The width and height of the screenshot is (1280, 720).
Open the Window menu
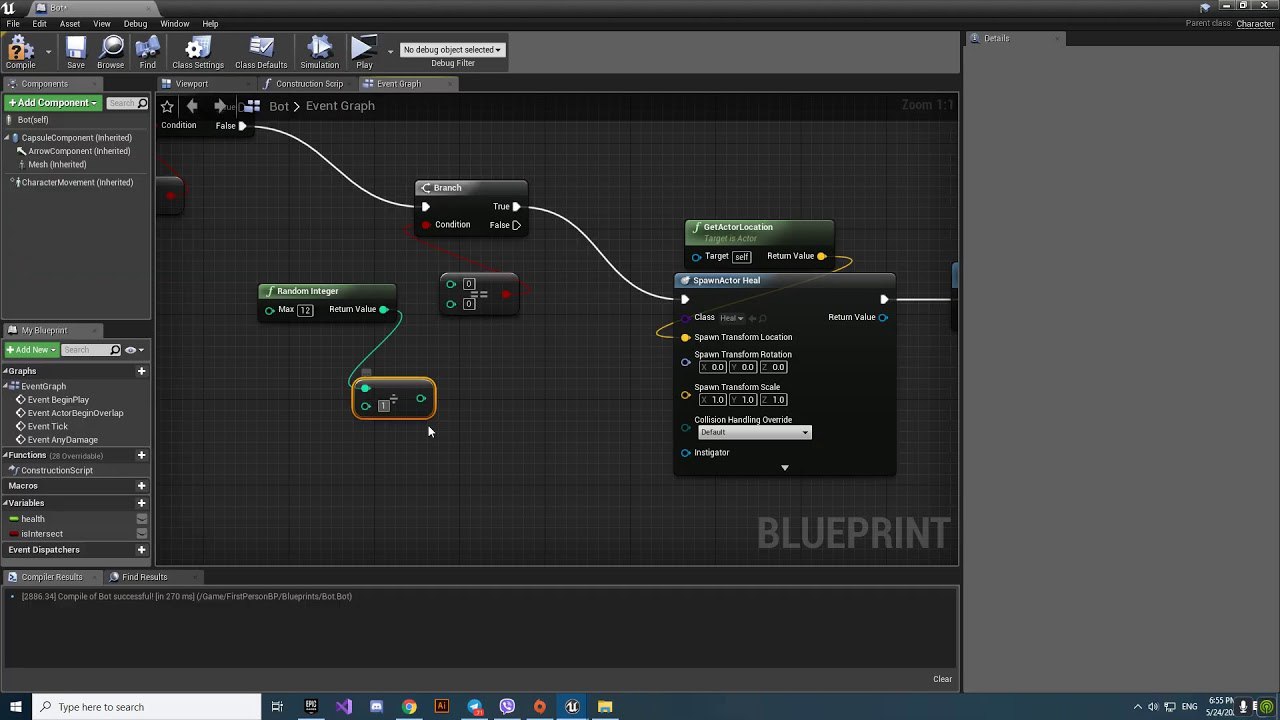pyautogui.click(x=174, y=23)
